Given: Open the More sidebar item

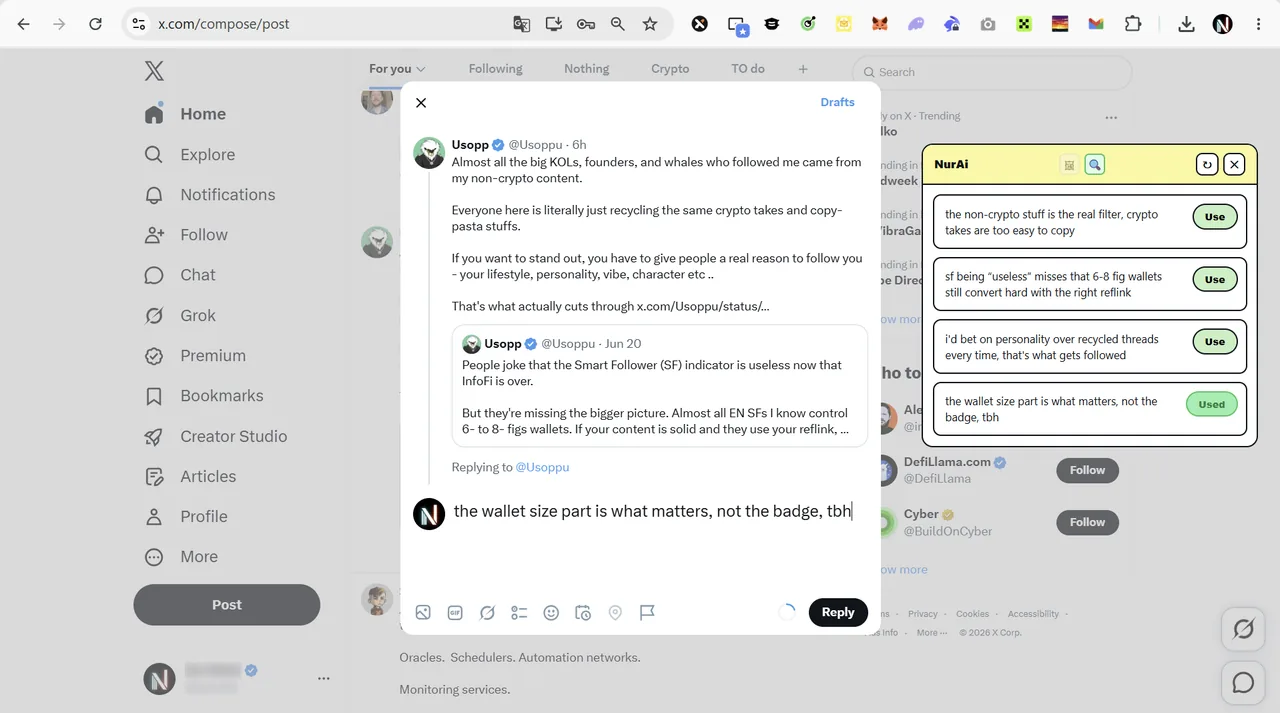Looking at the screenshot, I should coord(181,557).
